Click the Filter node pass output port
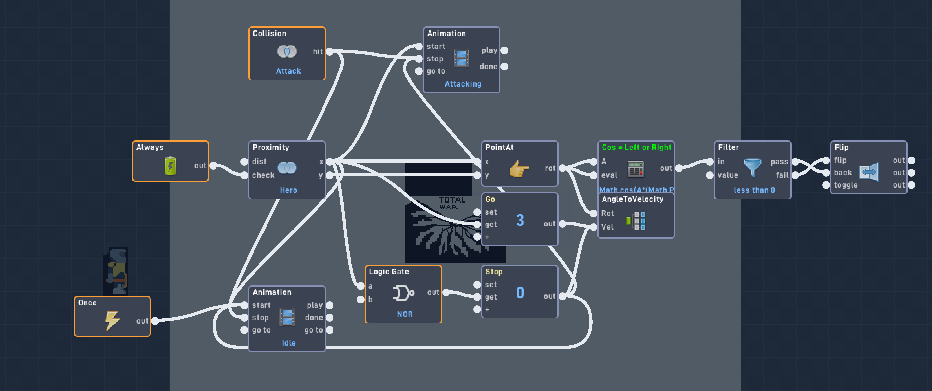This screenshot has height=391, width=932. coord(794,162)
